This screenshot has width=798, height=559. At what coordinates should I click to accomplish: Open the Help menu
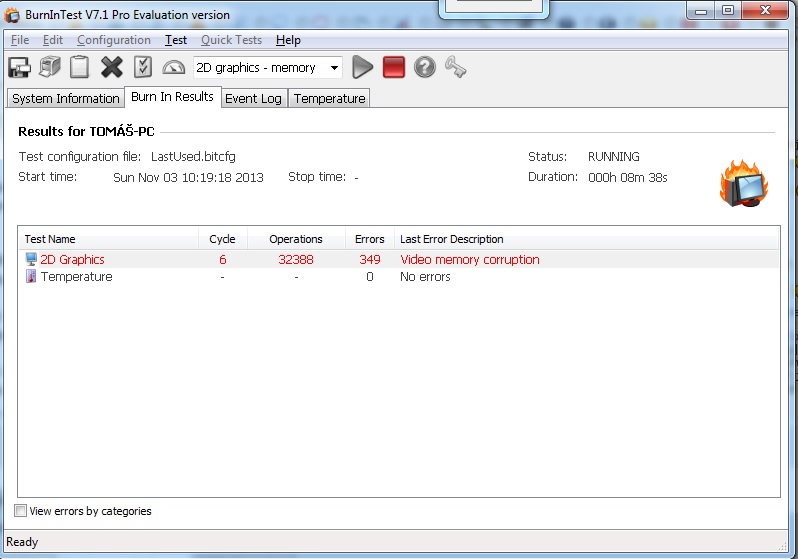[x=288, y=40]
